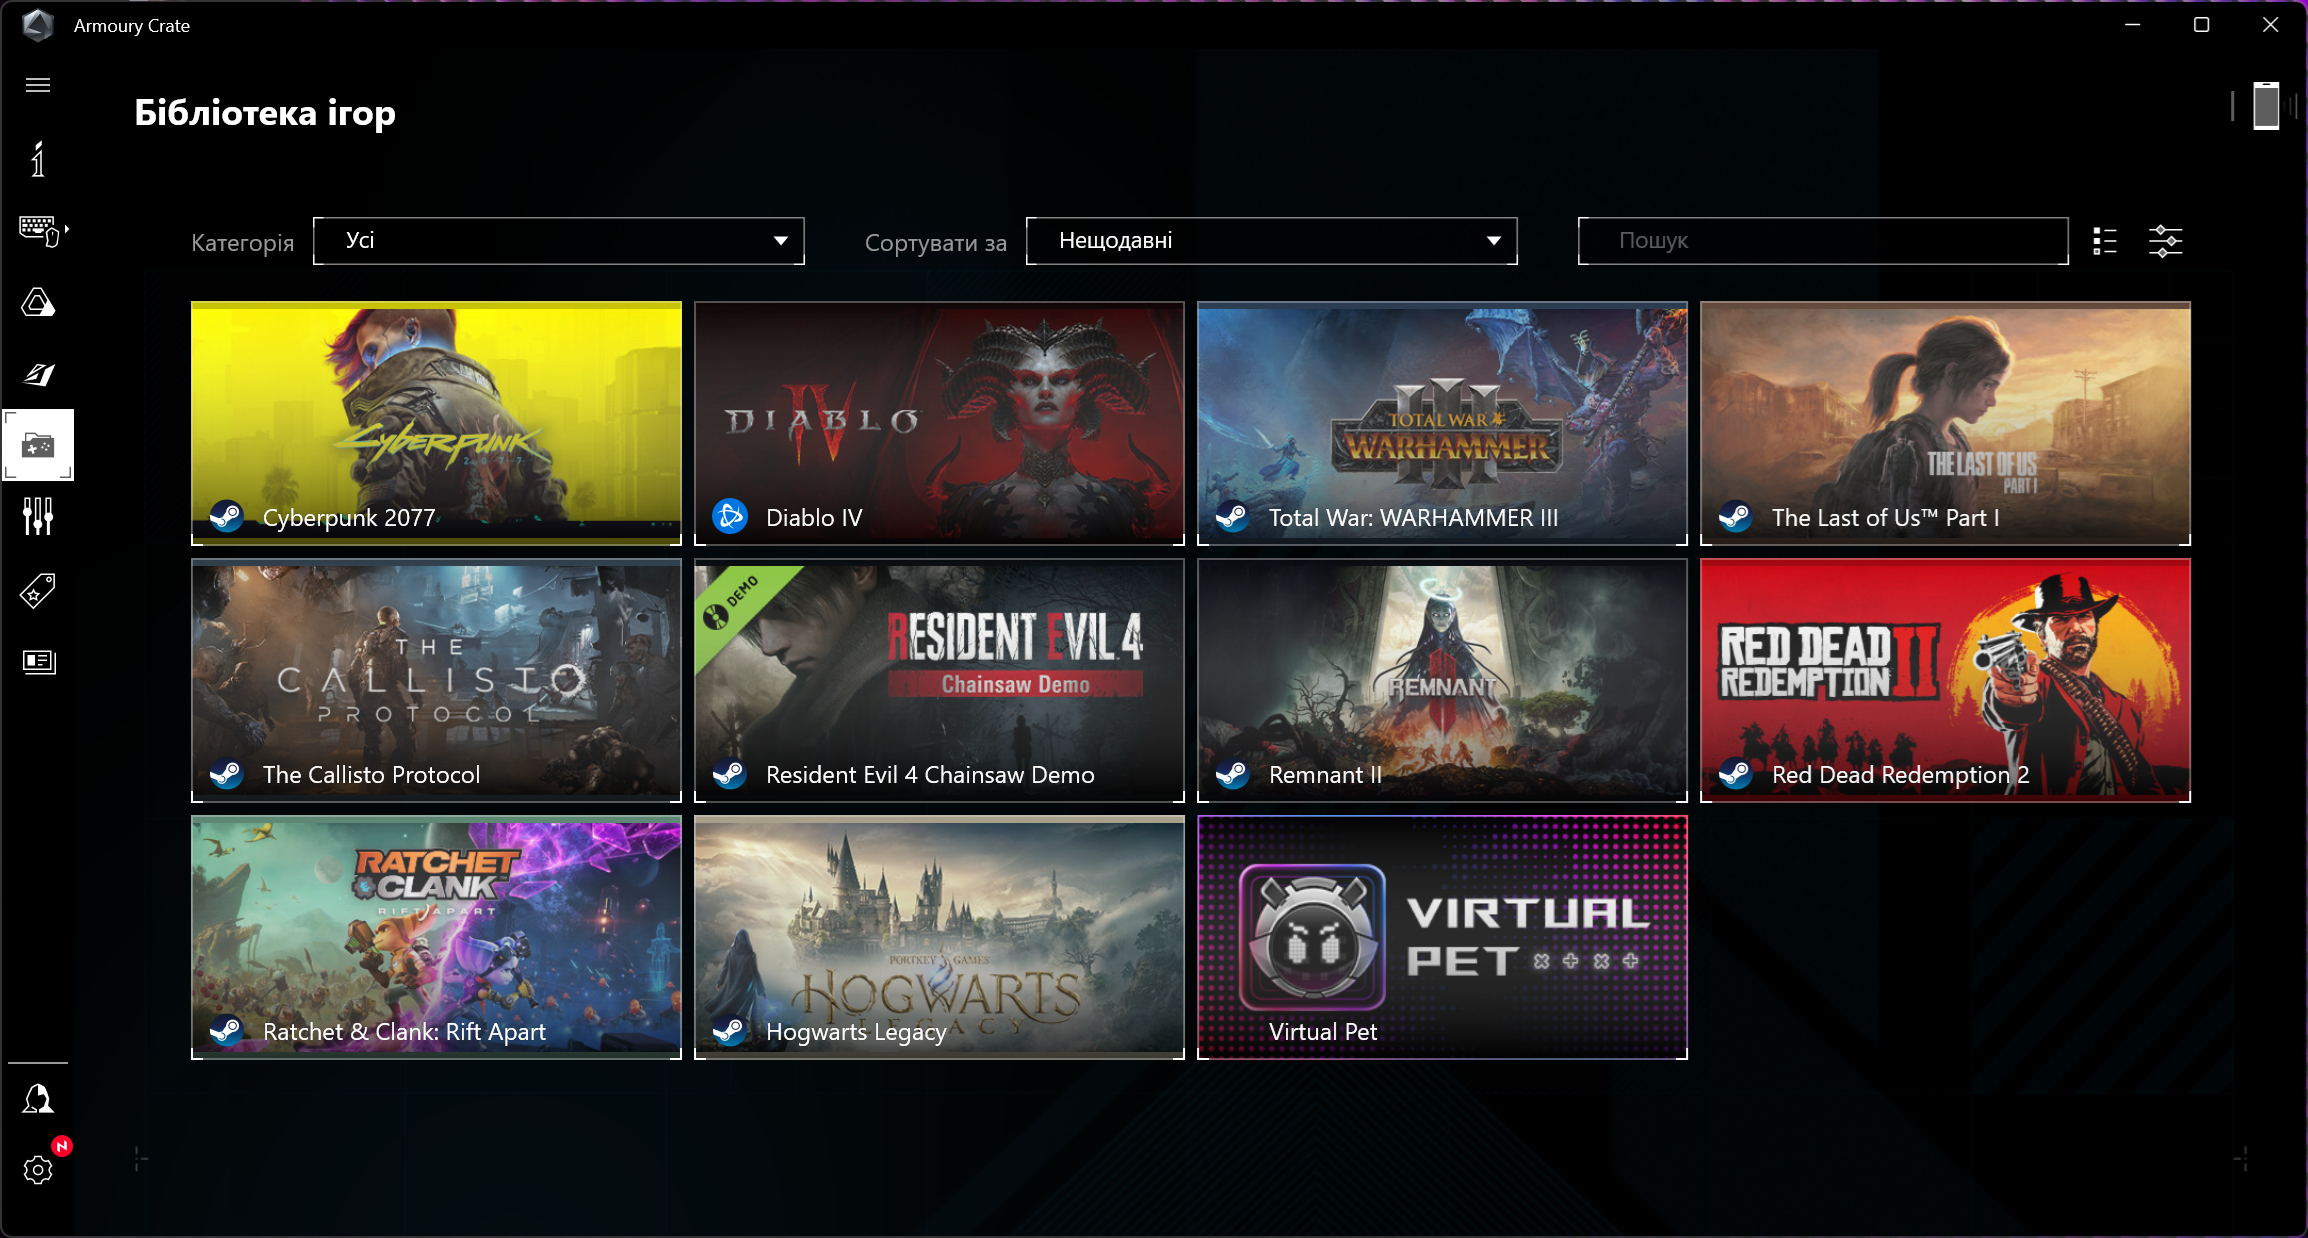The height and width of the screenshot is (1238, 2308).
Task: Open the library filter settings icon
Action: click(2166, 241)
